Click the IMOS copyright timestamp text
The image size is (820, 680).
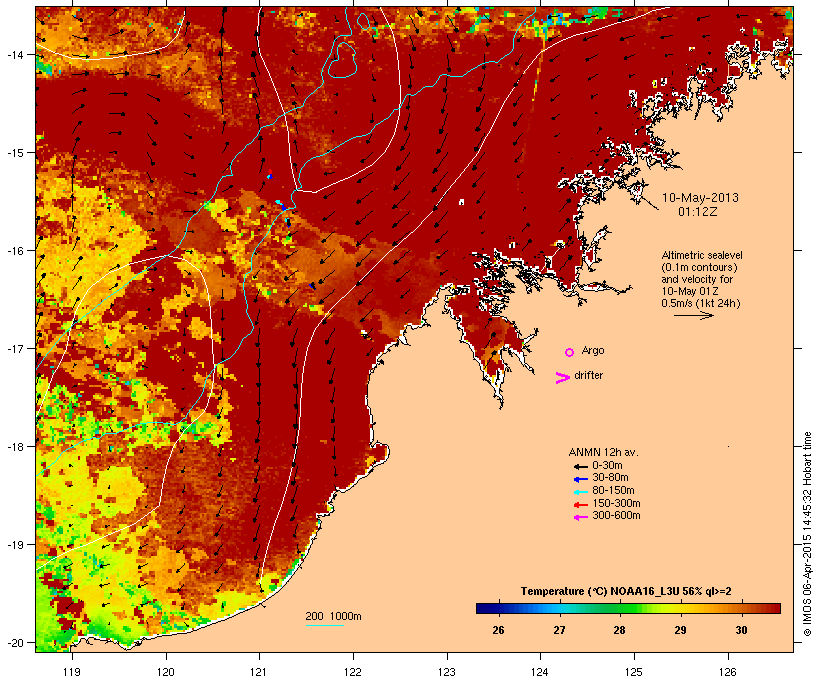point(808,534)
